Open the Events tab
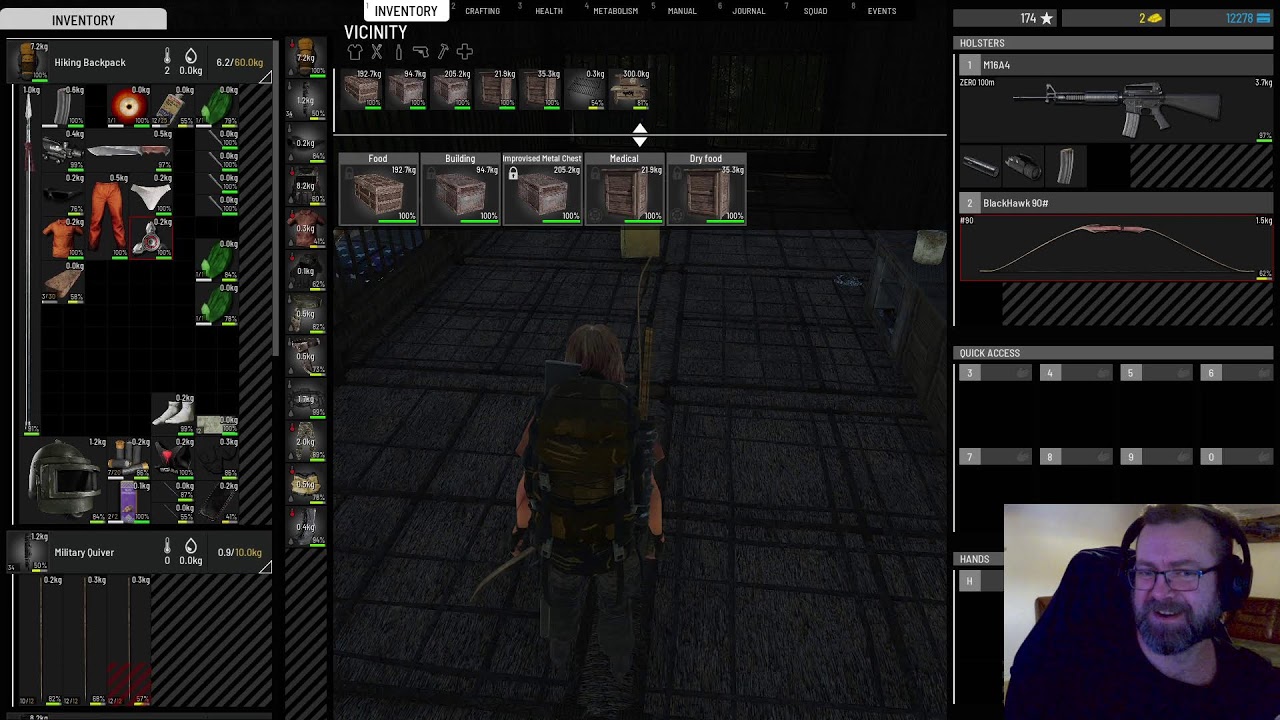This screenshot has height=720, width=1280. [882, 11]
